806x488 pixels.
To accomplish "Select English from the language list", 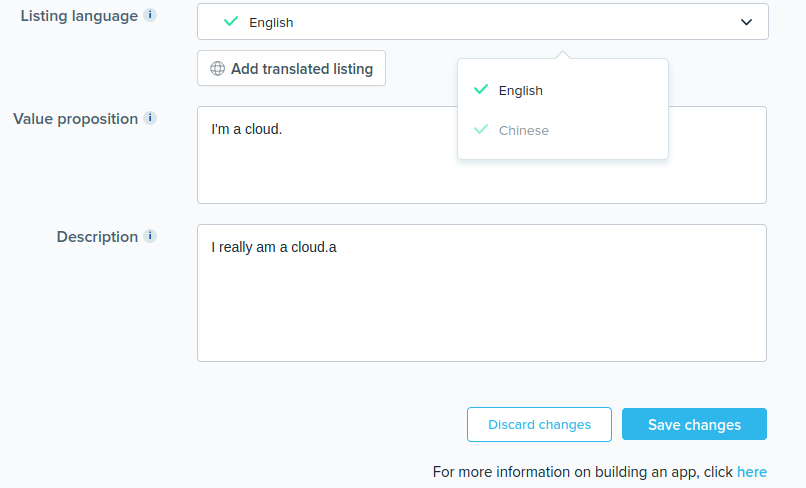I will tap(521, 90).
